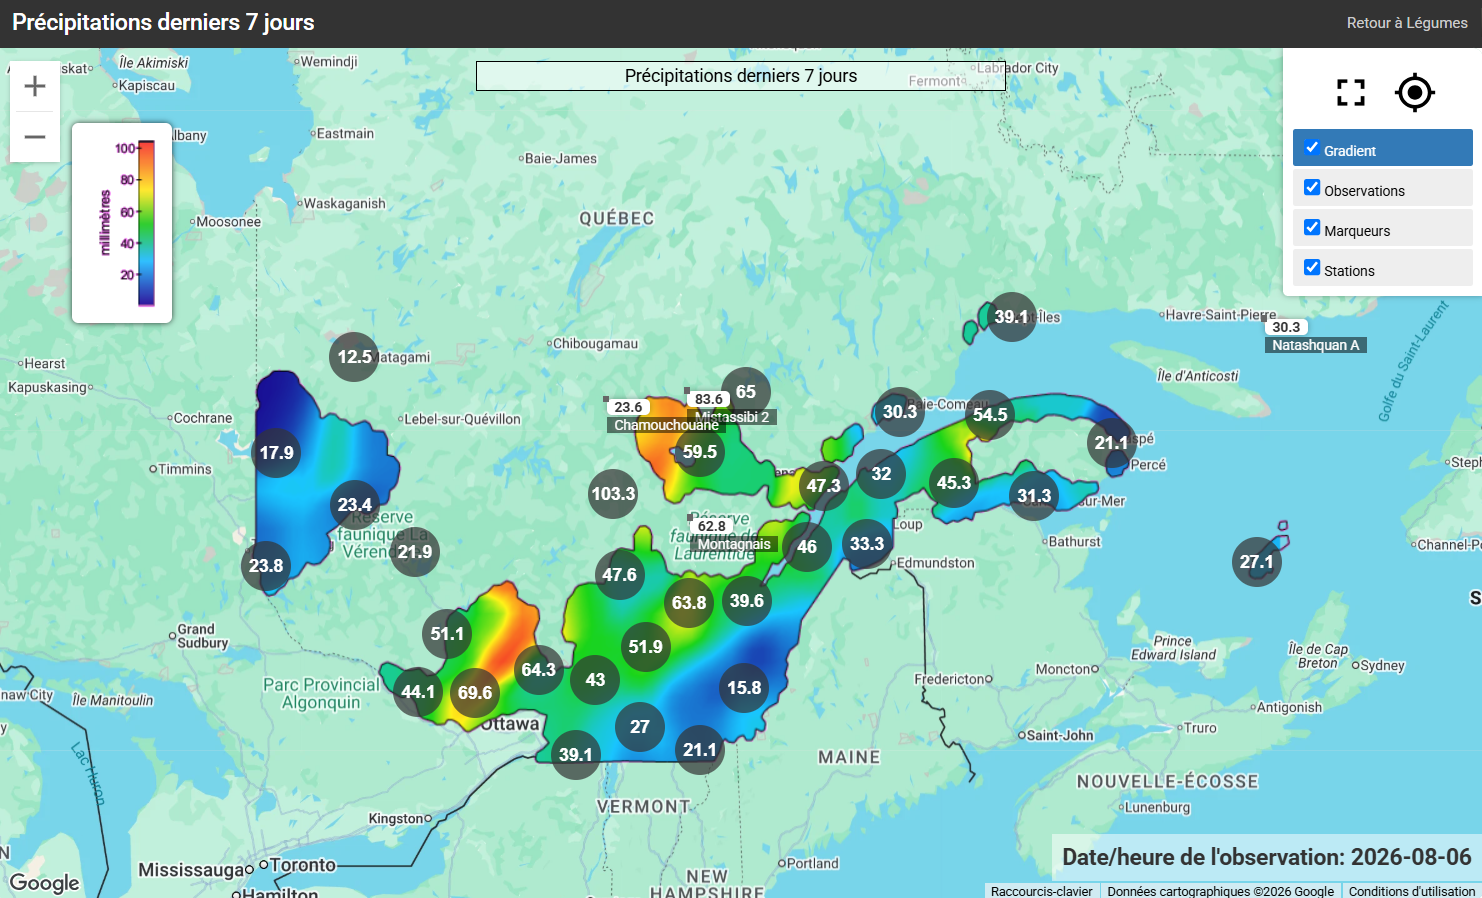Select the 23.4 precipitation marker
1482x898 pixels.
[x=355, y=505]
